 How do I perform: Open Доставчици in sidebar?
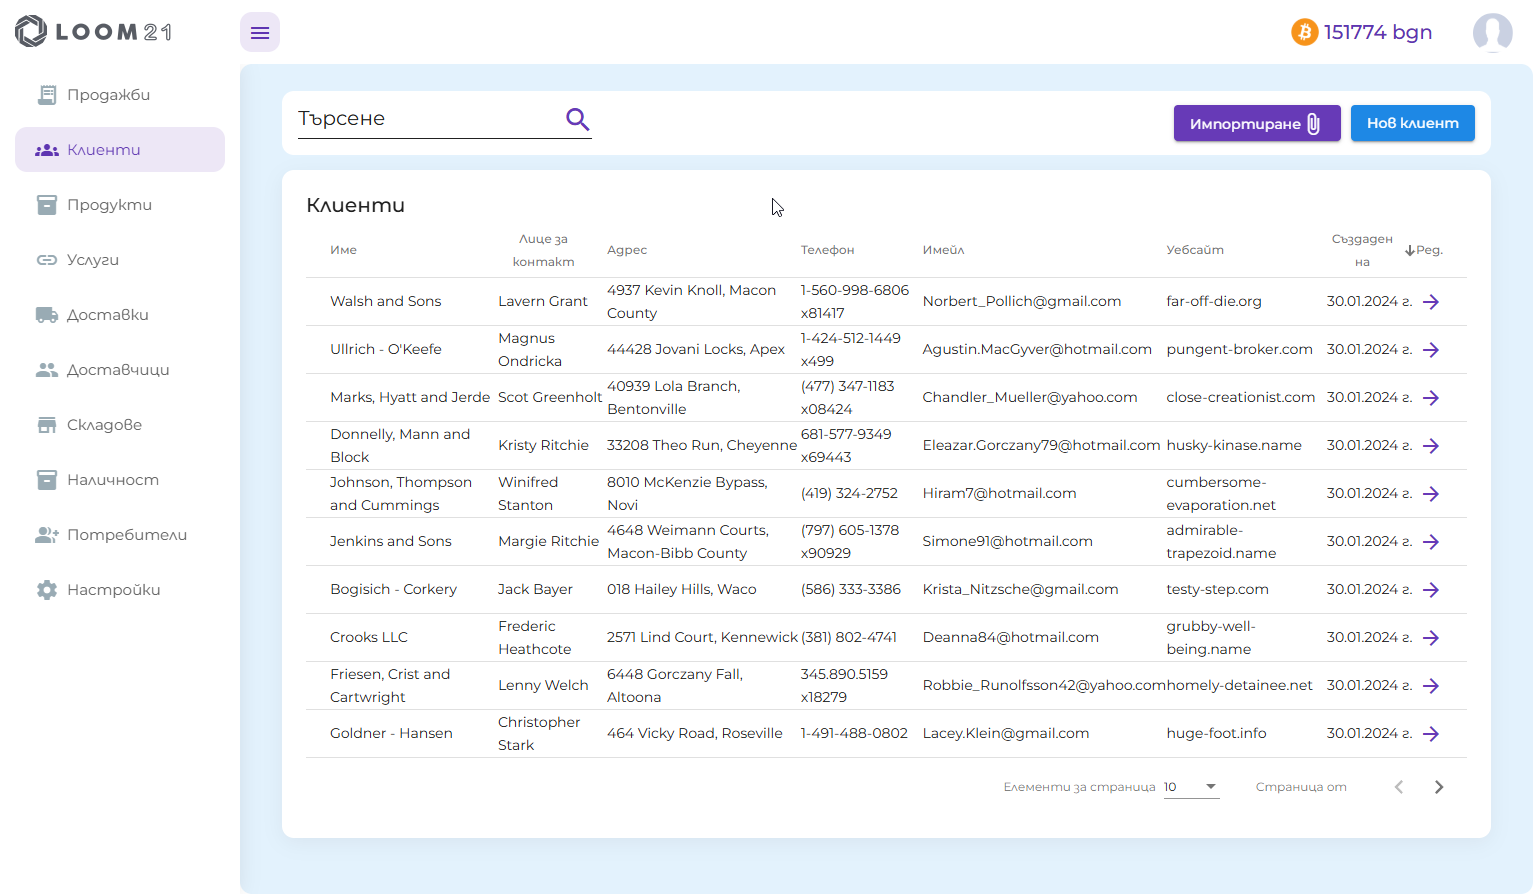(120, 370)
